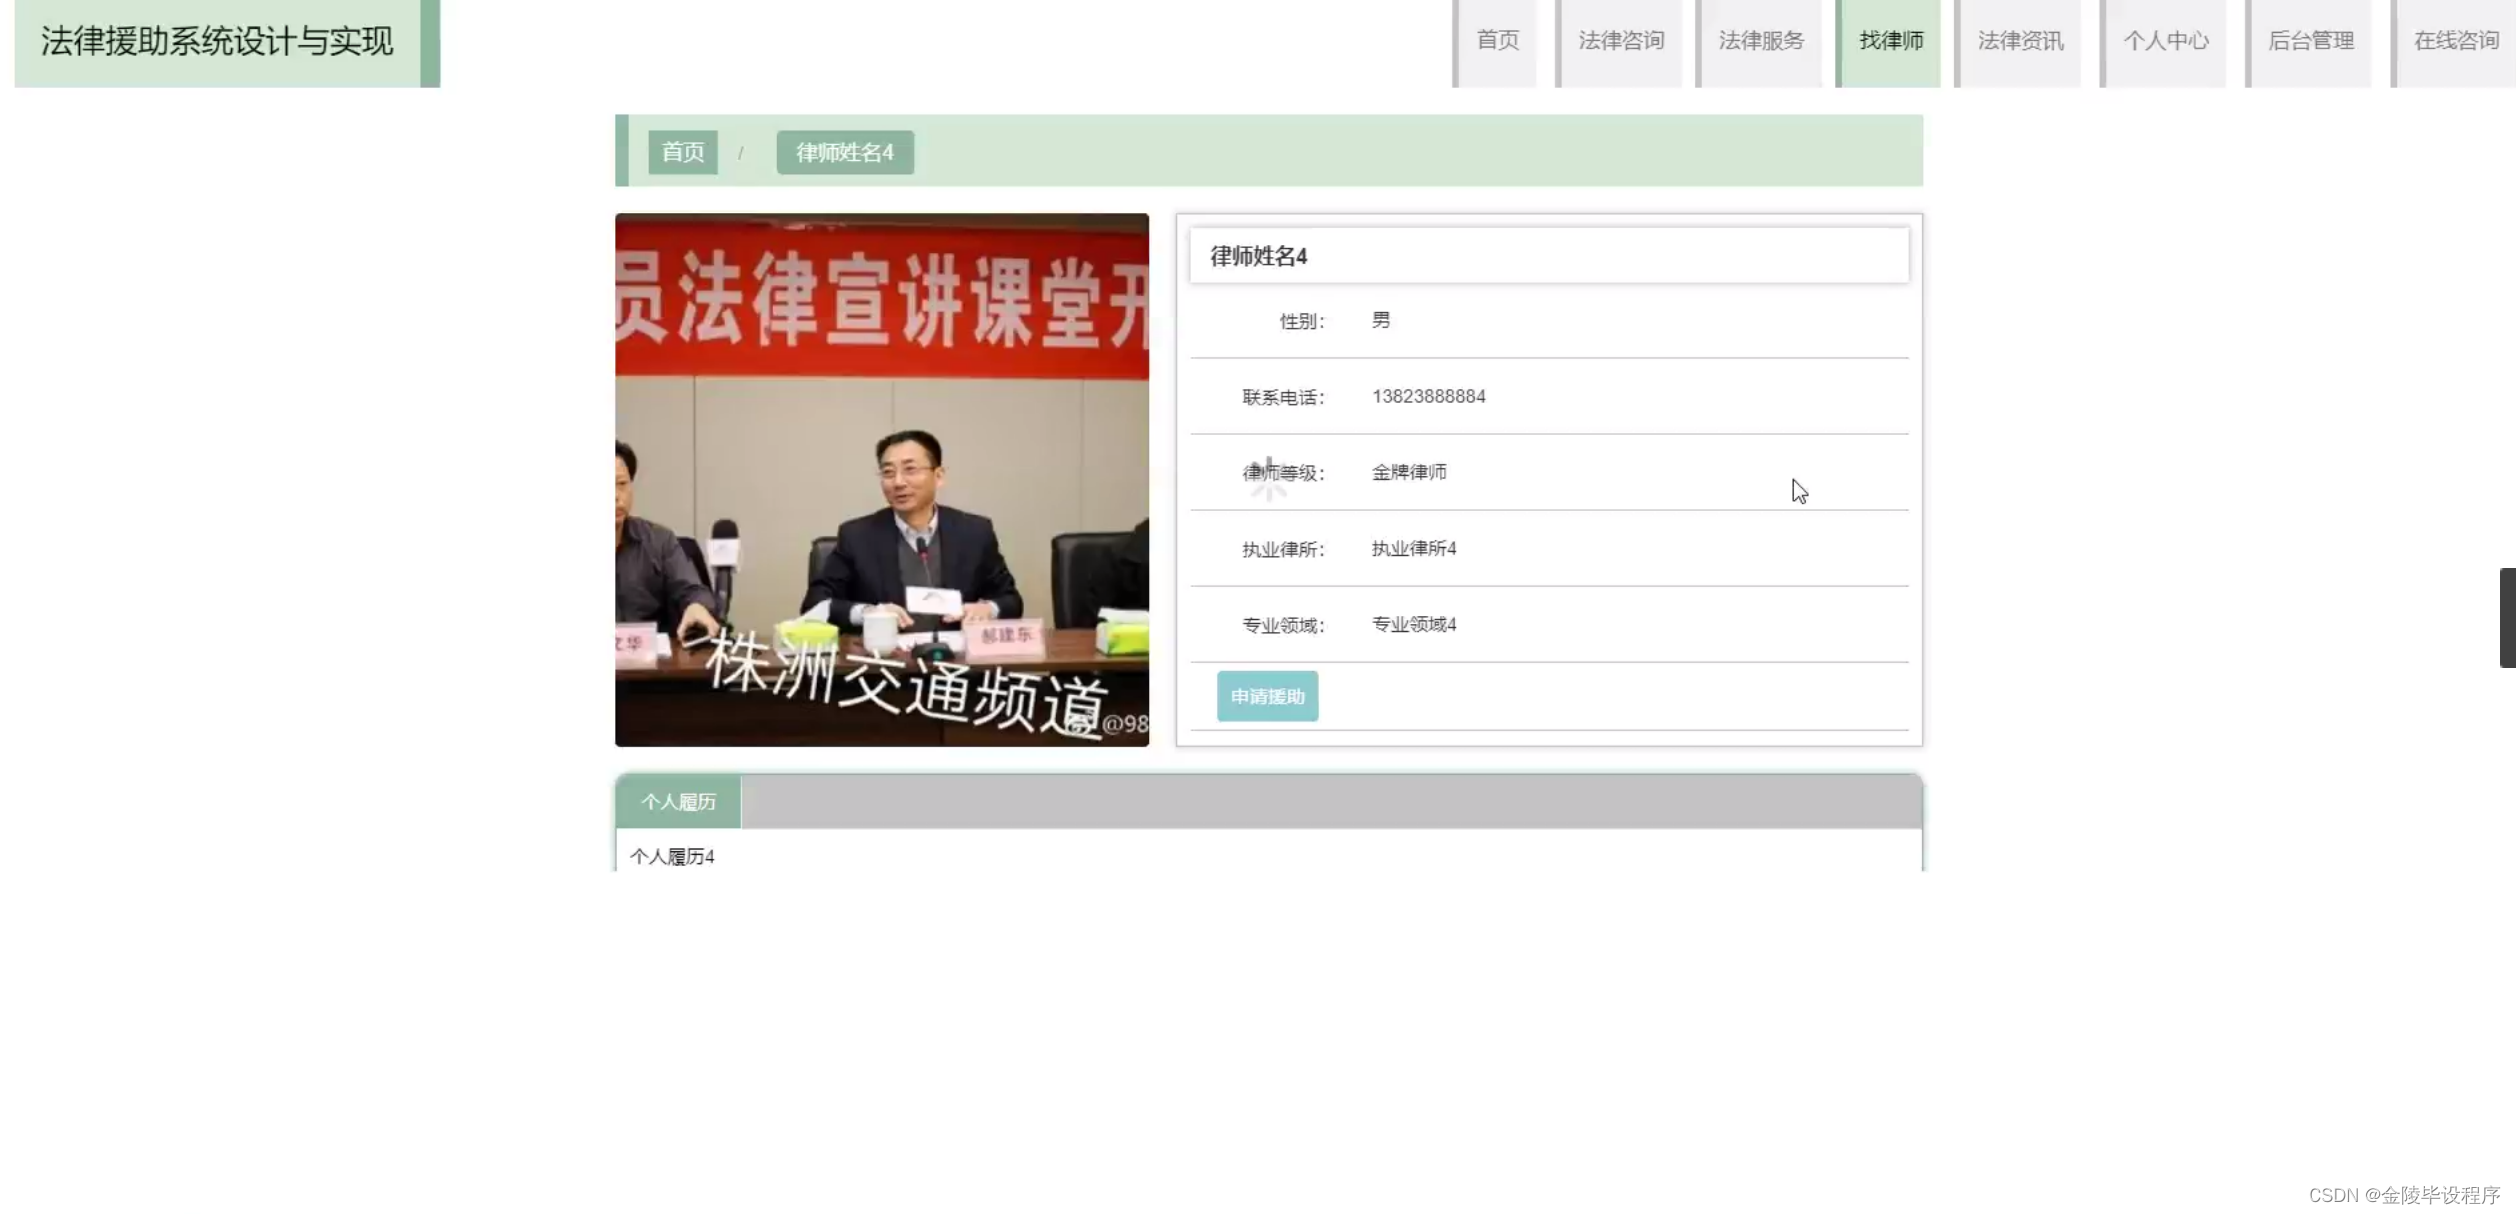Click the 法律援助系统设计与实现 site title

pyautogui.click(x=217, y=42)
